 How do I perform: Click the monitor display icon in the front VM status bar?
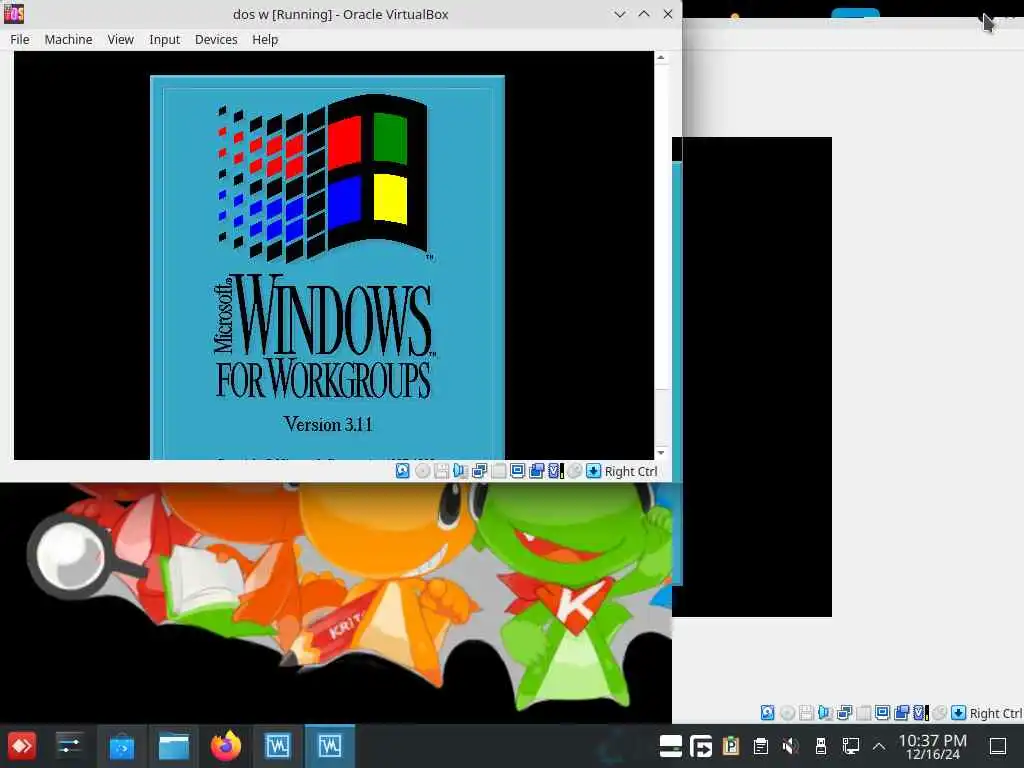[x=517, y=471]
